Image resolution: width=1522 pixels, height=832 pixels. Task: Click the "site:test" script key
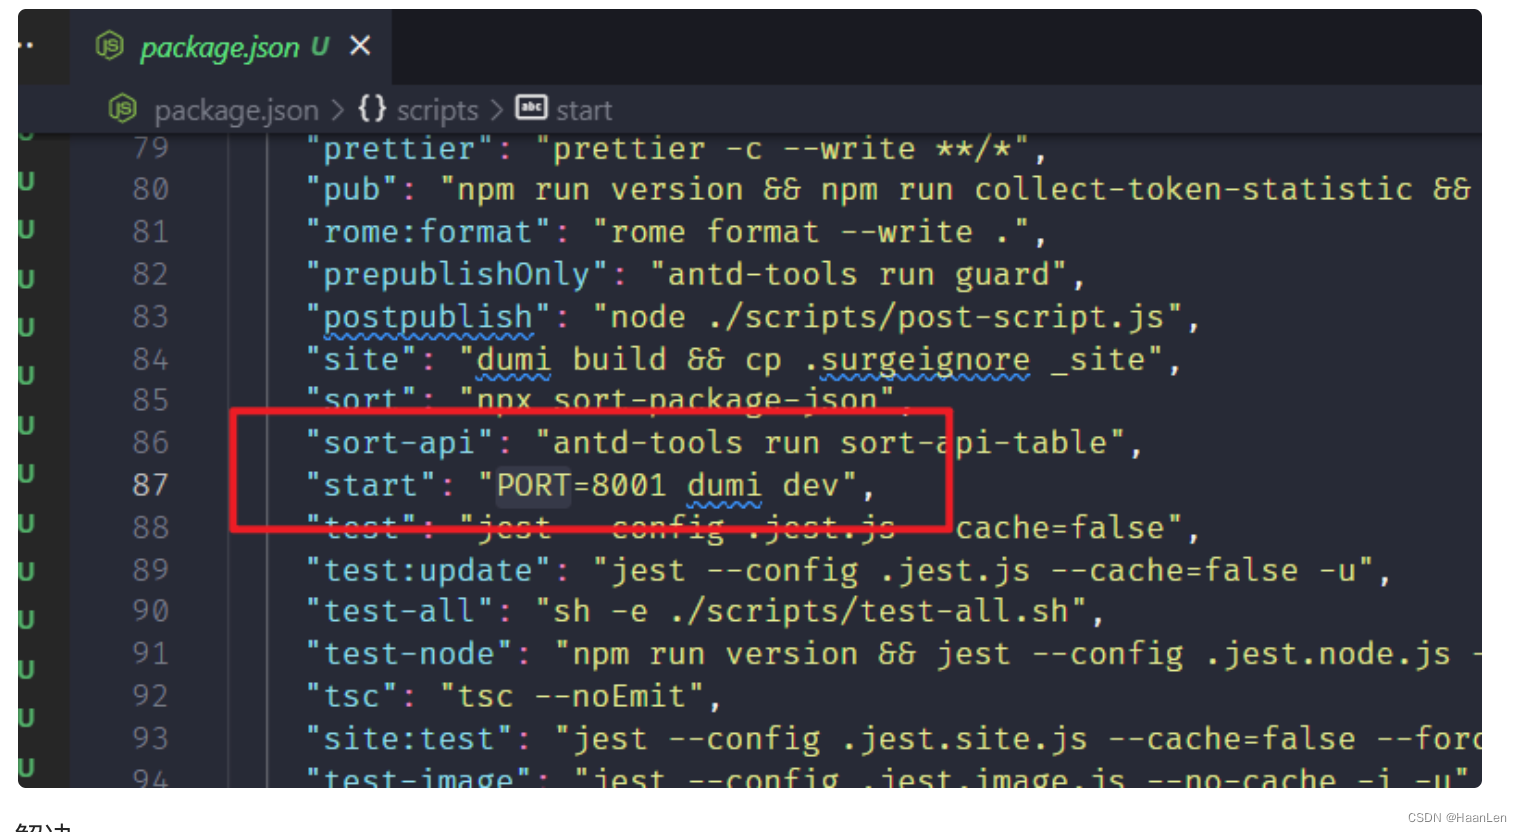pos(409,739)
